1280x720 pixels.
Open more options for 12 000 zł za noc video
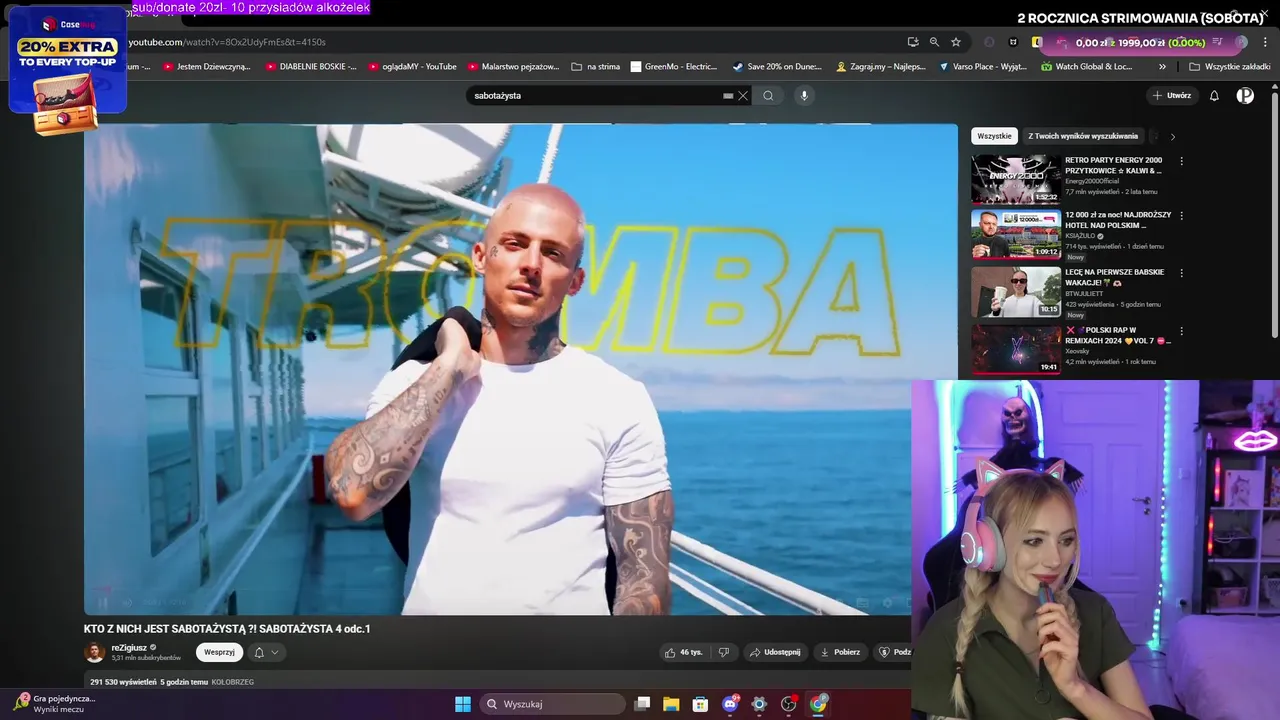[x=1181, y=216]
